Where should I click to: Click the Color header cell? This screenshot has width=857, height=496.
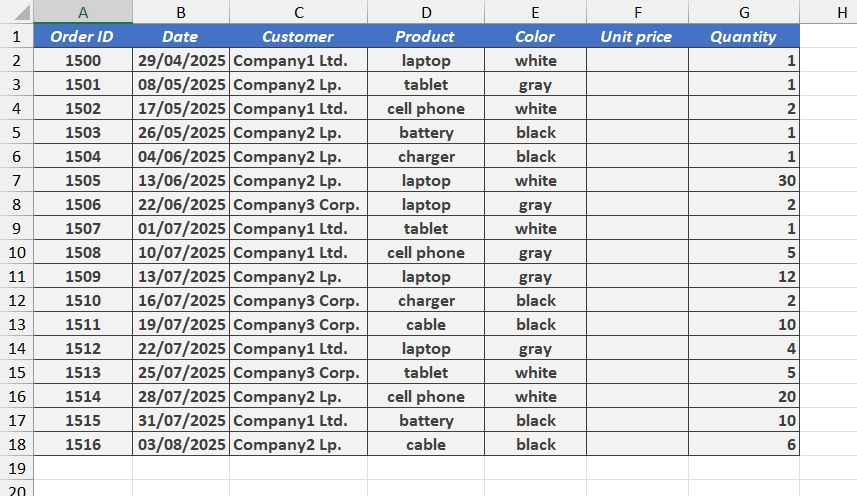click(x=535, y=36)
